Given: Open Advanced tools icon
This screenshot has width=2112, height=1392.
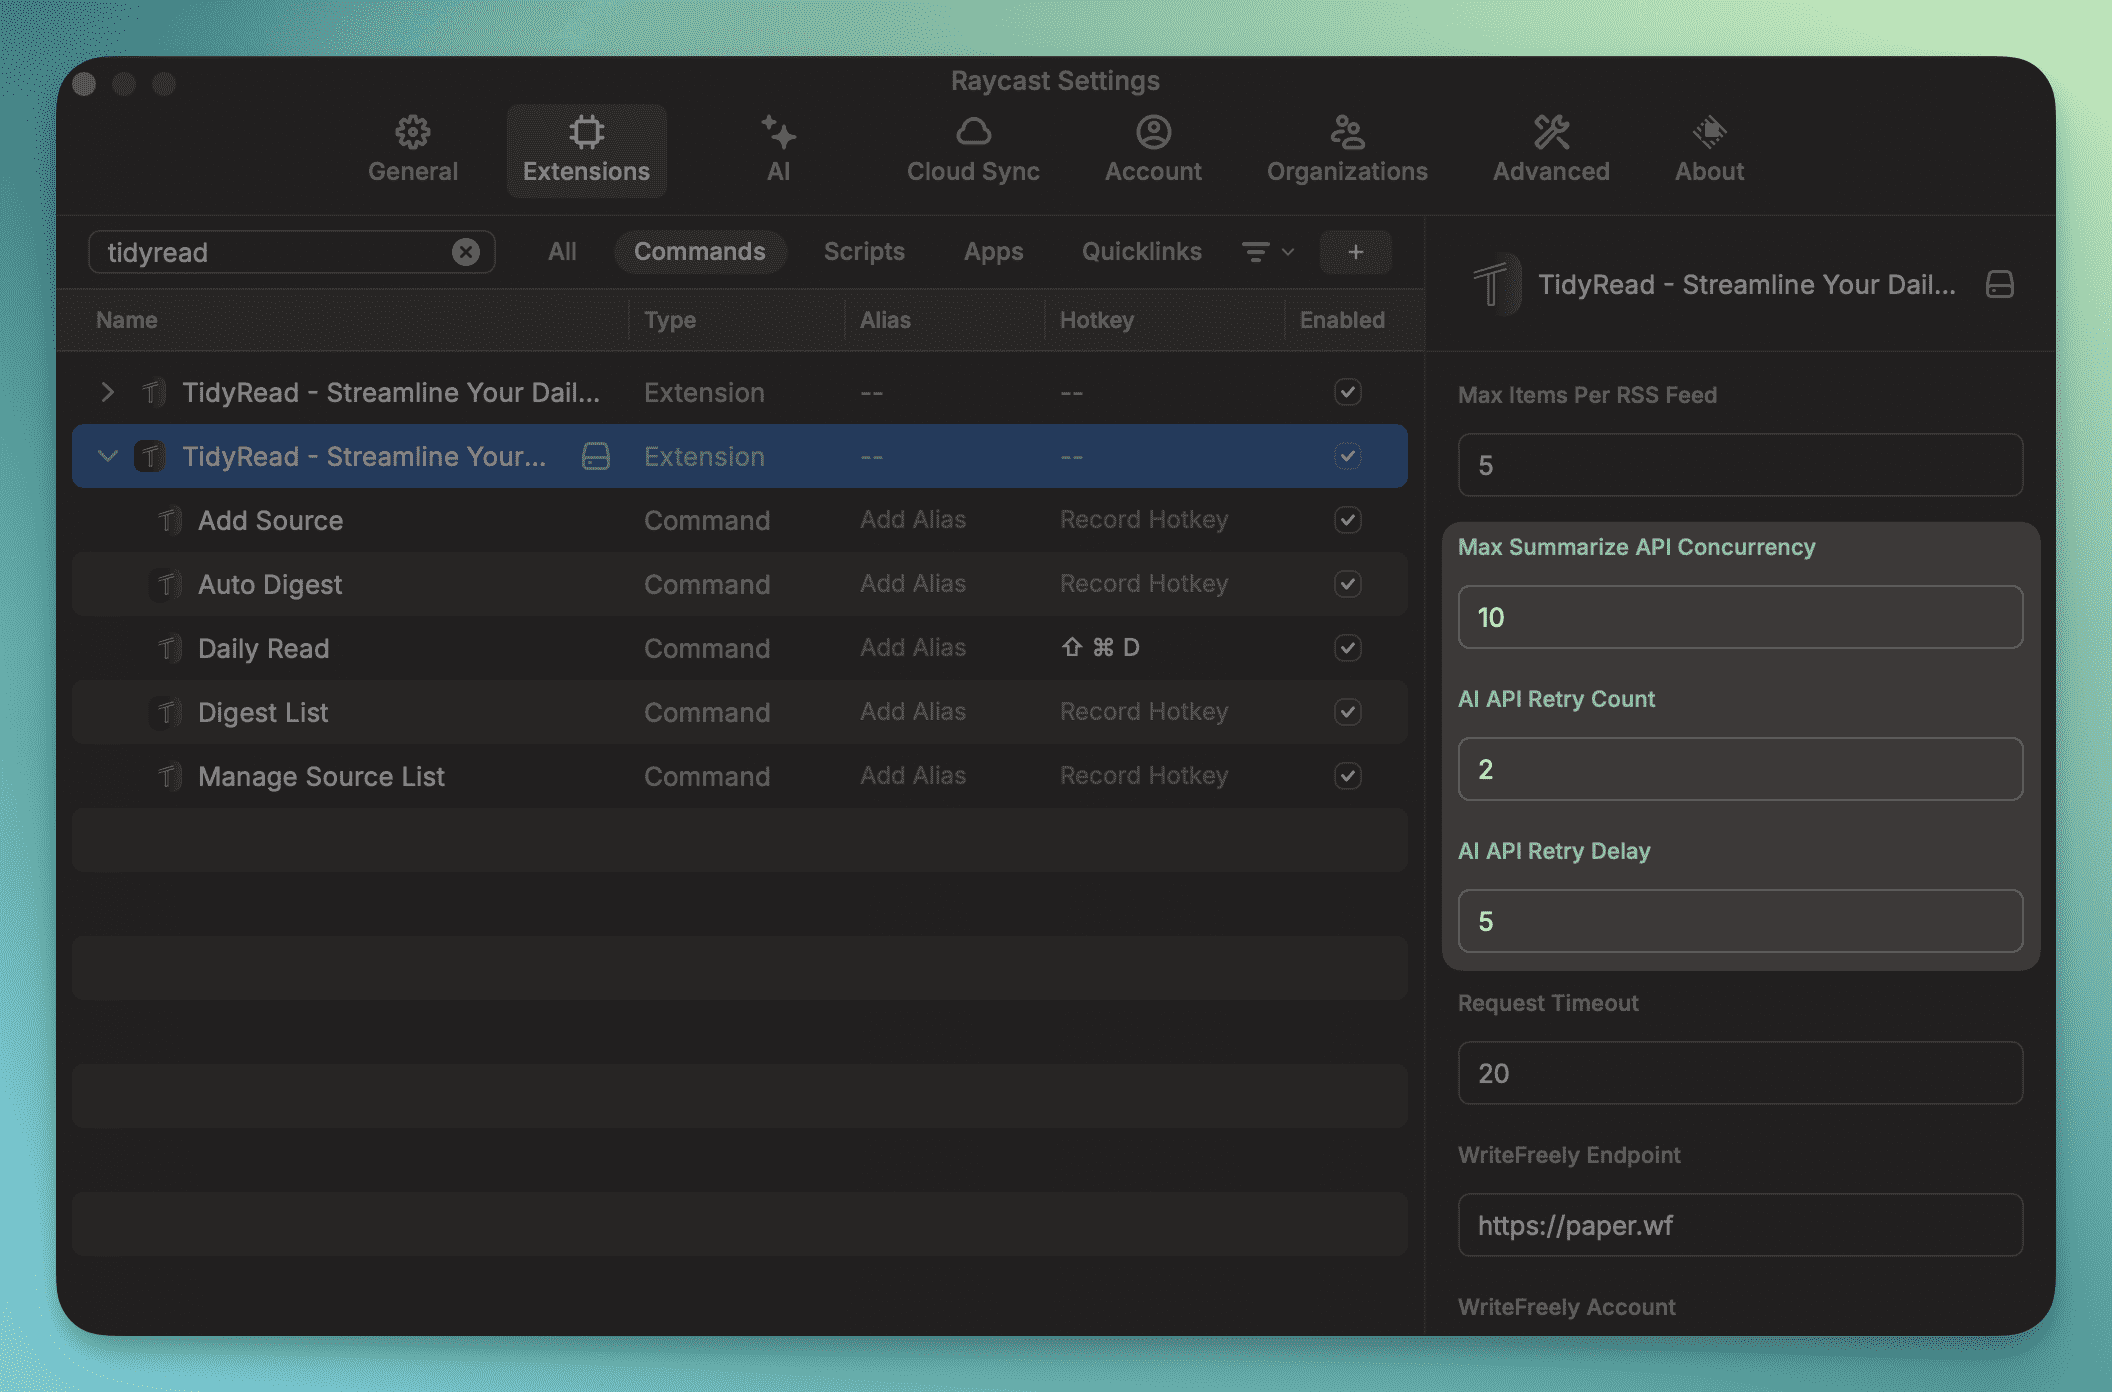Looking at the screenshot, I should [1551, 132].
